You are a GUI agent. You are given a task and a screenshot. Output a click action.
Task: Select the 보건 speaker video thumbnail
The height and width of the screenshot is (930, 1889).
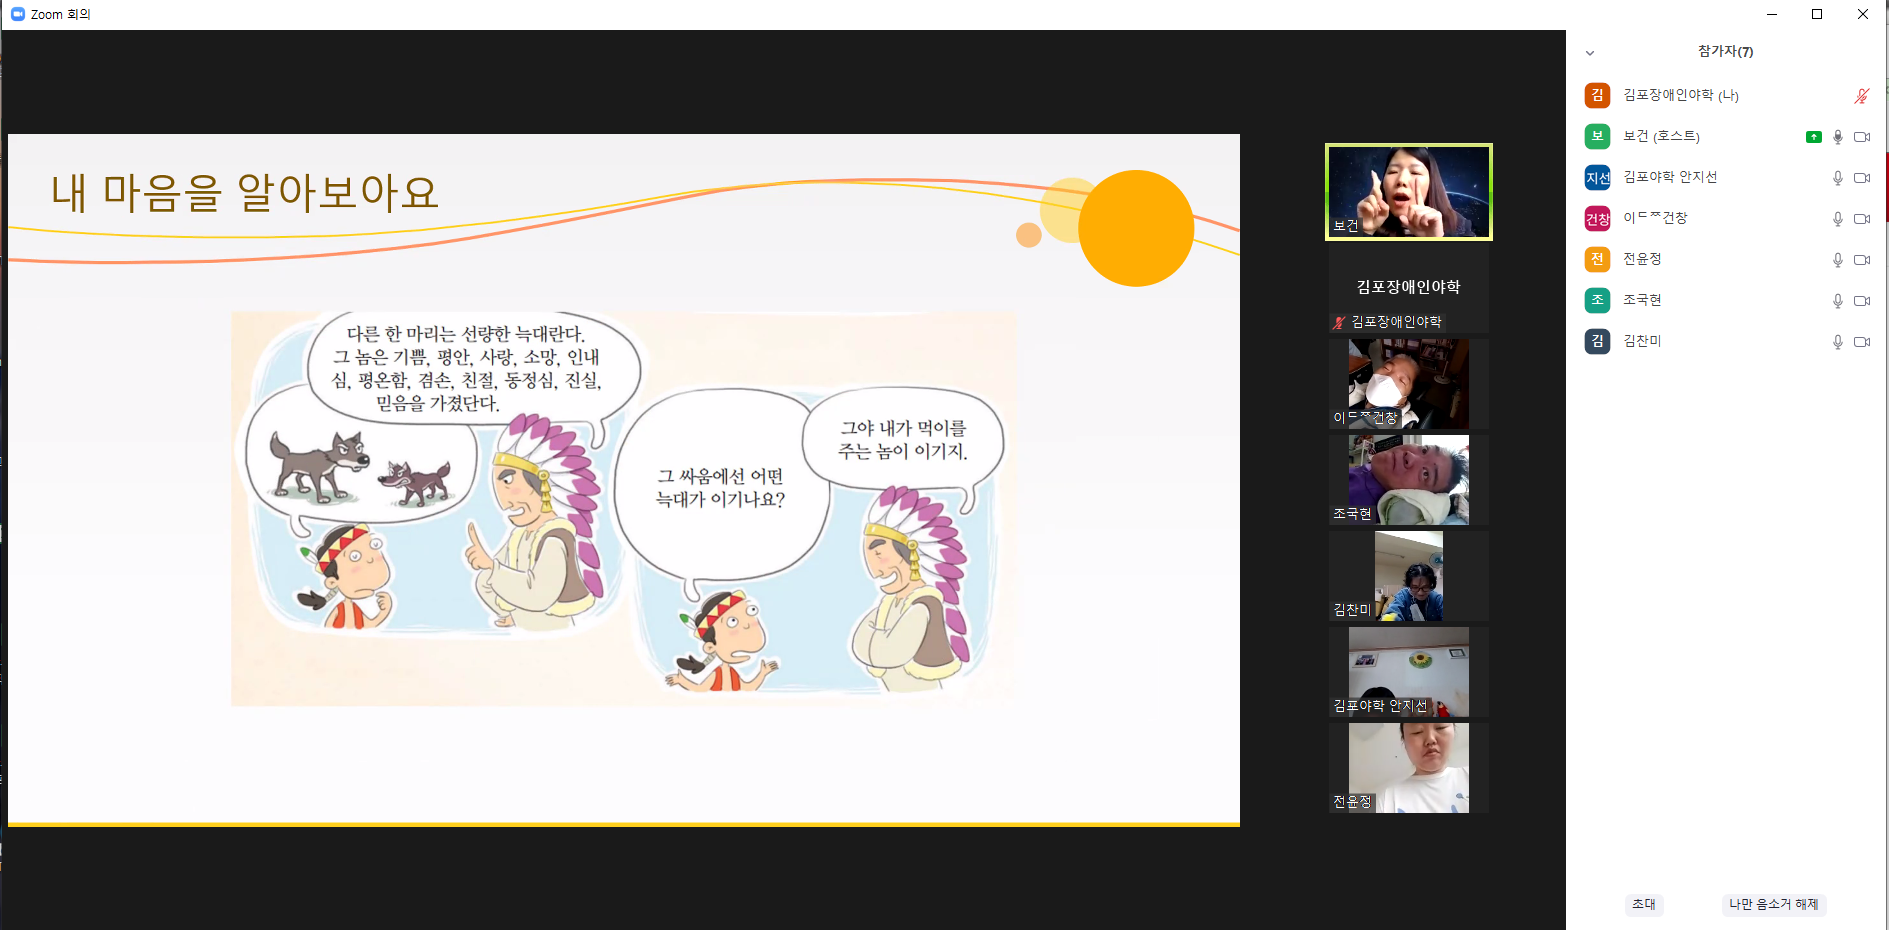[1408, 192]
